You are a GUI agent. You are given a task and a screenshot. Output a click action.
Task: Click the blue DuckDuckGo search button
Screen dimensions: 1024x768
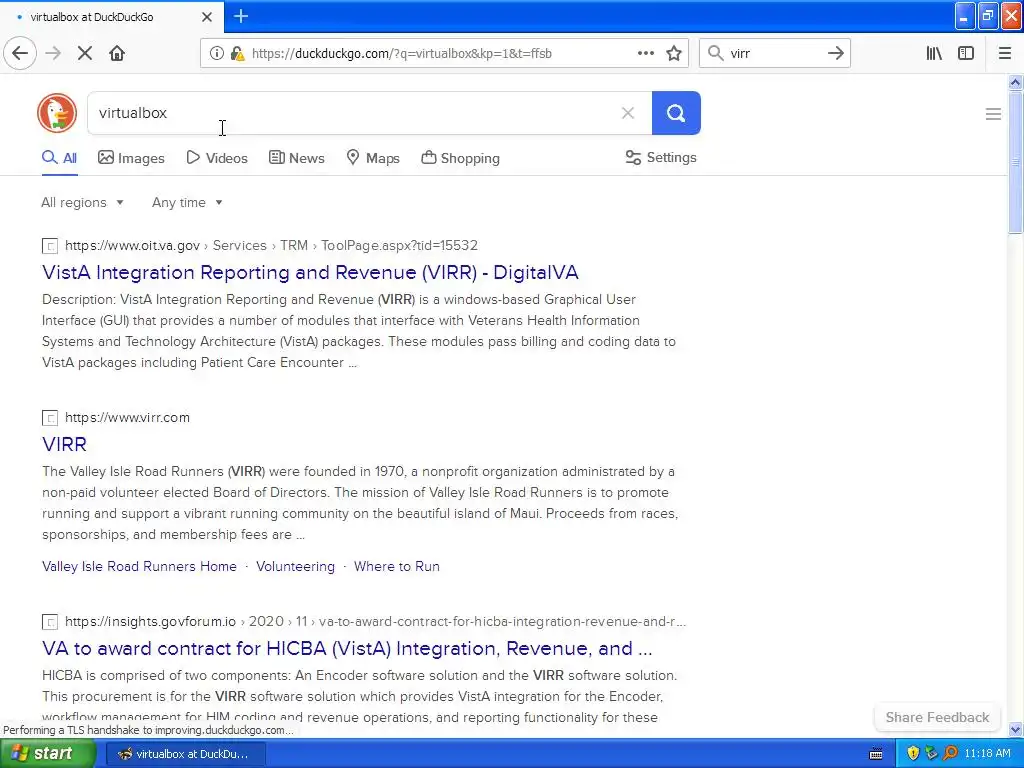coord(676,113)
